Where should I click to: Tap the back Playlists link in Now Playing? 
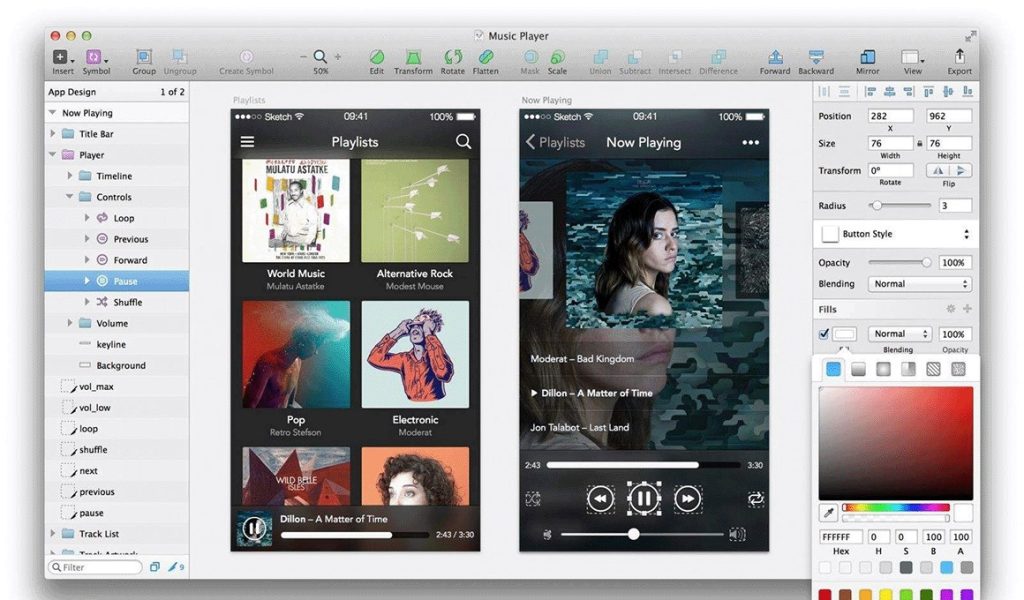[x=556, y=142]
